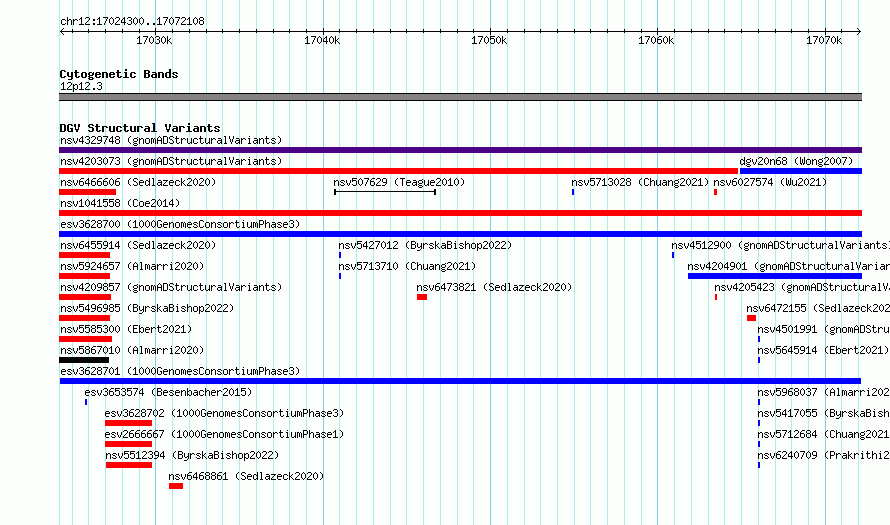Click the 17030k ruler tick label
The width and height of the screenshot is (890, 525).
tap(154, 40)
